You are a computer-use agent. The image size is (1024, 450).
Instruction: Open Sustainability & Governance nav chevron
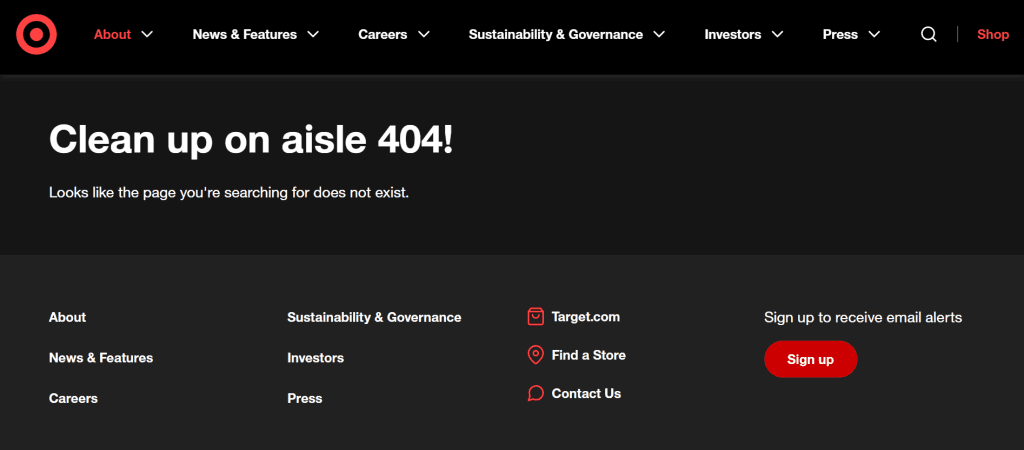tap(659, 34)
